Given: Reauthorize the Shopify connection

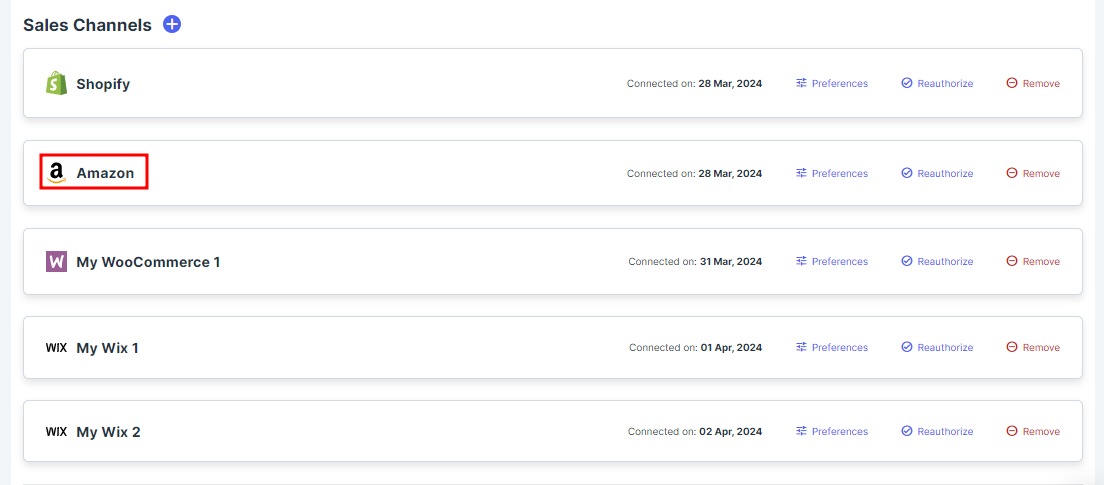Looking at the screenshot, I should [937, 83].
